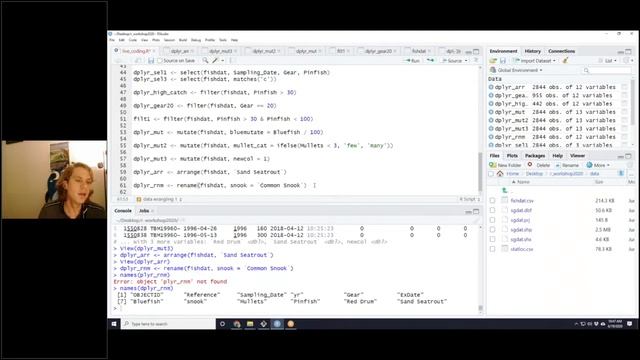Check the box next to sgdat.shx
The height and width of the screenshot is (360, 640).
click(492, 239)
